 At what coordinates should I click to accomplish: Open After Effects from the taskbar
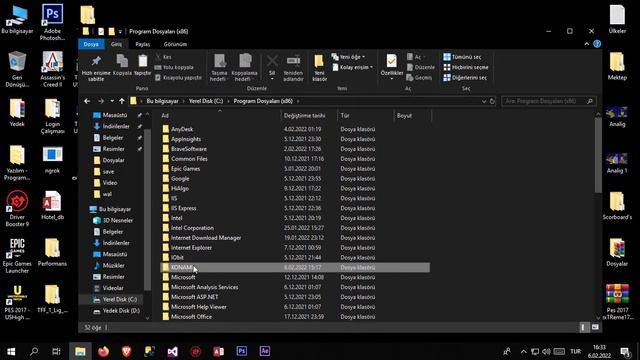(264, 351)
